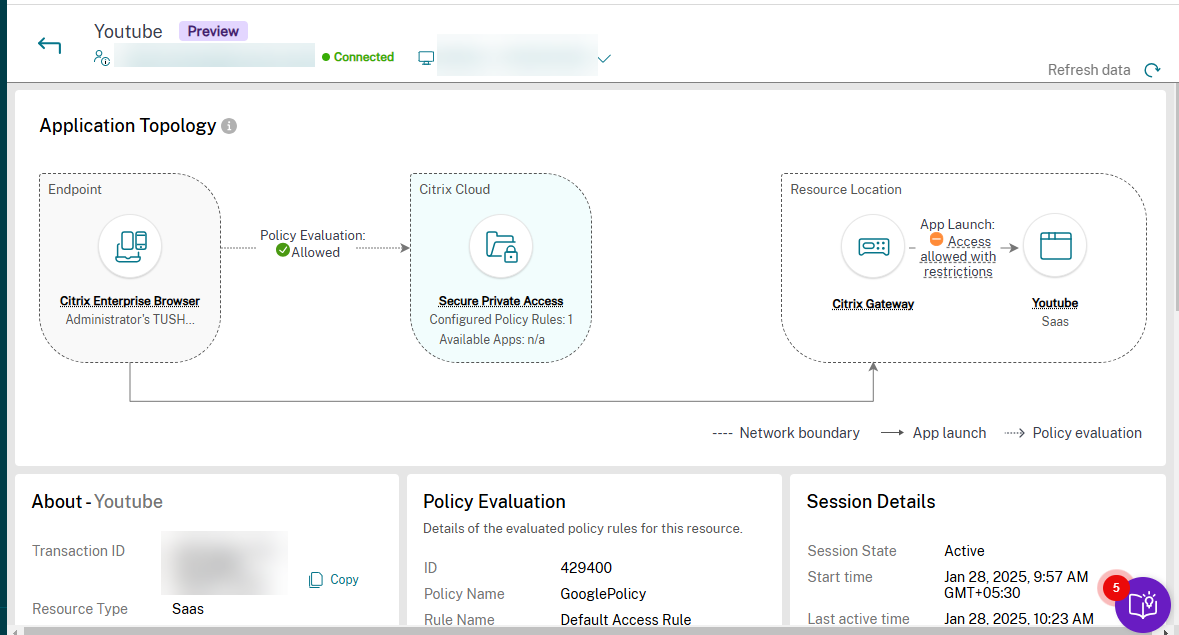Copy the Transaction ID
The image size is (1179, 635).
(x=334, y=579)
